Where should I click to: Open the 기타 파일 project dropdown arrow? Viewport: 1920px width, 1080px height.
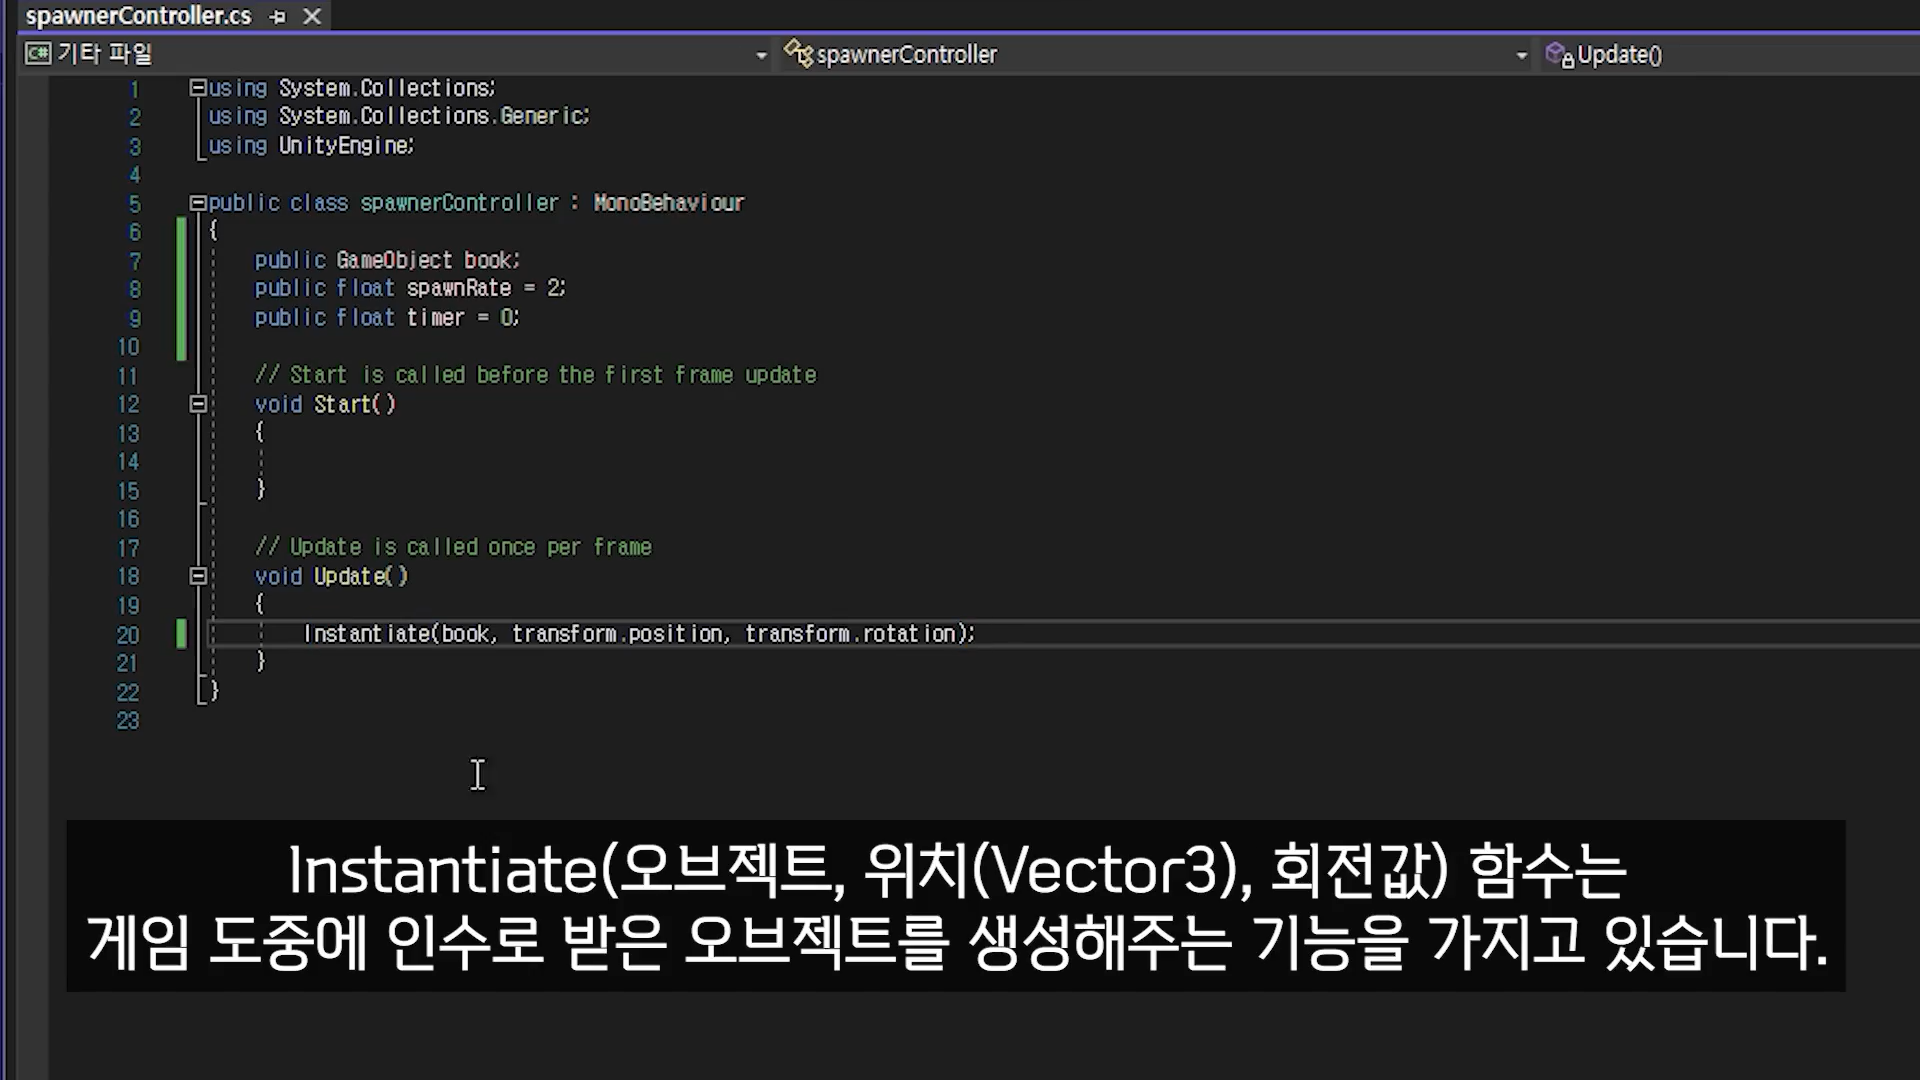(x=761, y=56)
